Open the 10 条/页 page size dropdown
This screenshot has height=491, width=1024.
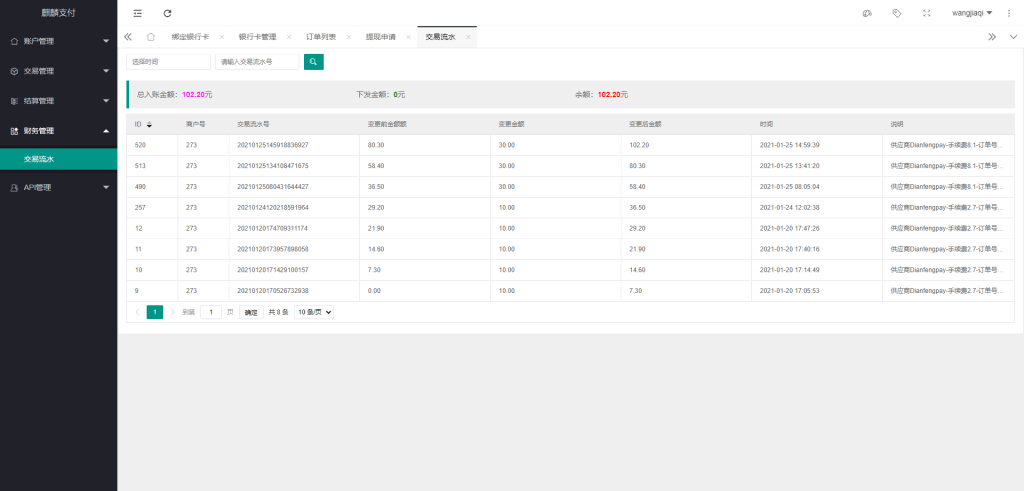tap(314, 312)
